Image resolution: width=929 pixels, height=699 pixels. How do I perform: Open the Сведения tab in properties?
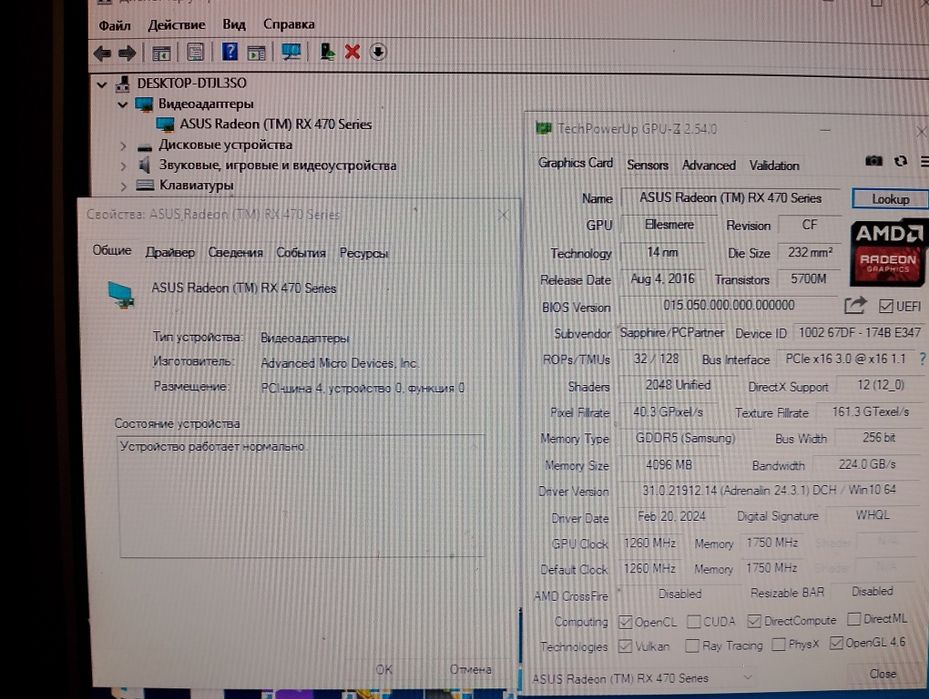[x=235, y=252]
